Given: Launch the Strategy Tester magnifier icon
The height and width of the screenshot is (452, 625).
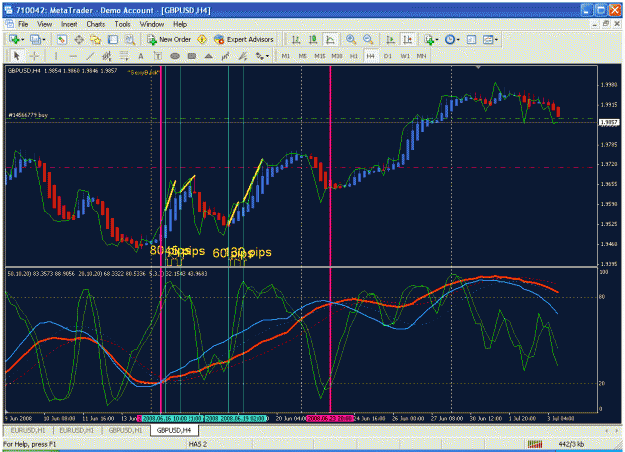Looking at the screenshot, I should coord(130,39).
